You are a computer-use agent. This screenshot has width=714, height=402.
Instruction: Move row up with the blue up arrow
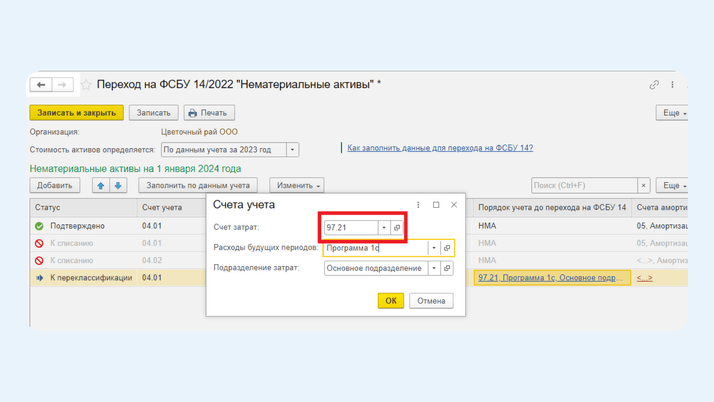coord(101,185)
